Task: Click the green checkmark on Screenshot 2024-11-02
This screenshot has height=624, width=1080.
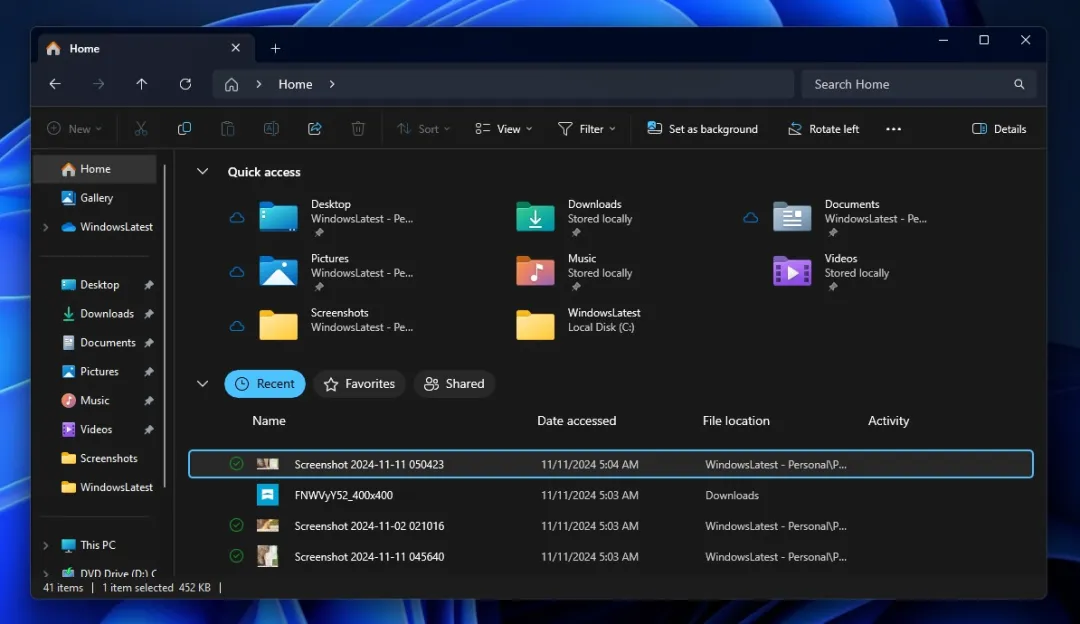Action: click(237, 525)
